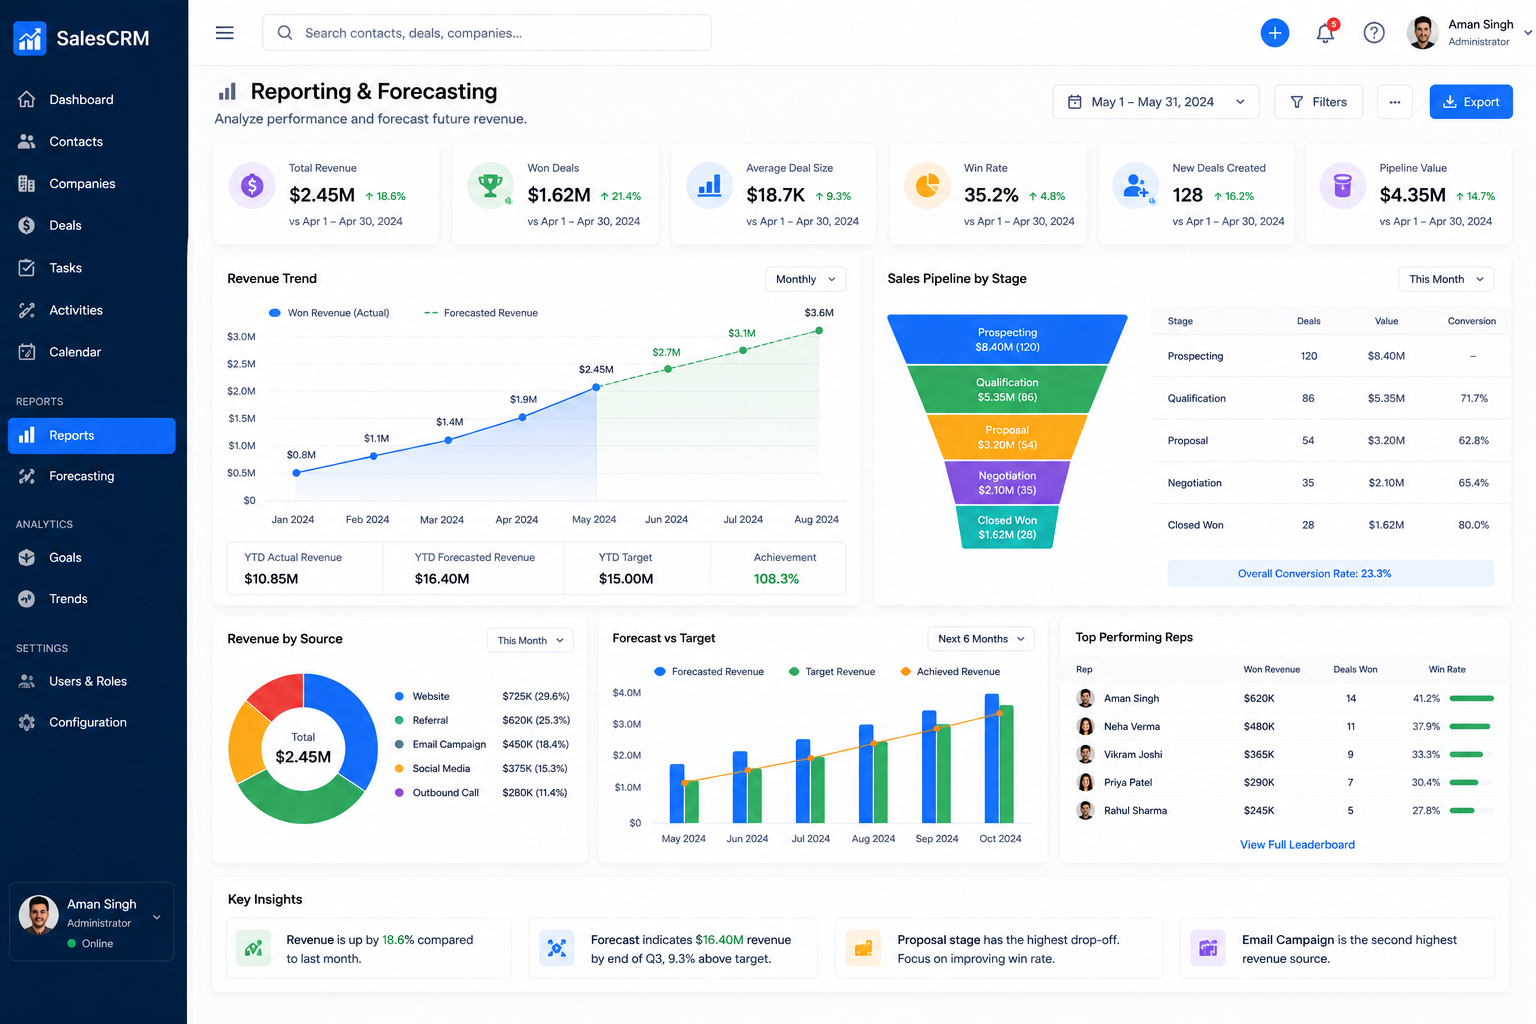Viewport: 1536px width, 1024px height.
Task: Click the Export button
Action: [x=1471, y=102]
